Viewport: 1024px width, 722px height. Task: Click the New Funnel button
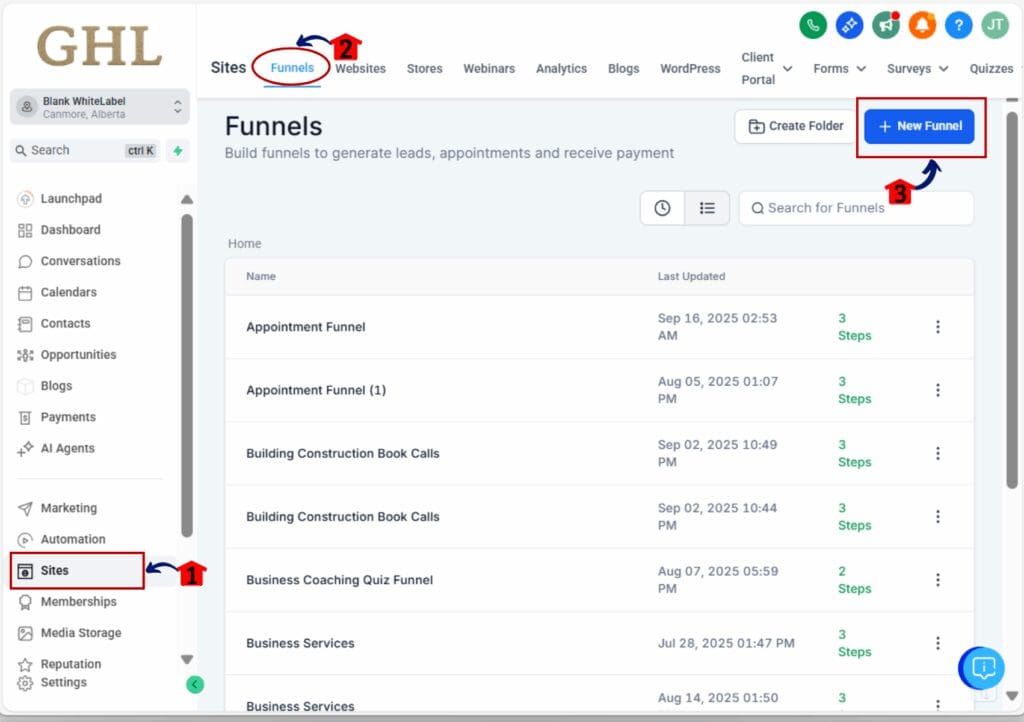click(x=919, y=126)
